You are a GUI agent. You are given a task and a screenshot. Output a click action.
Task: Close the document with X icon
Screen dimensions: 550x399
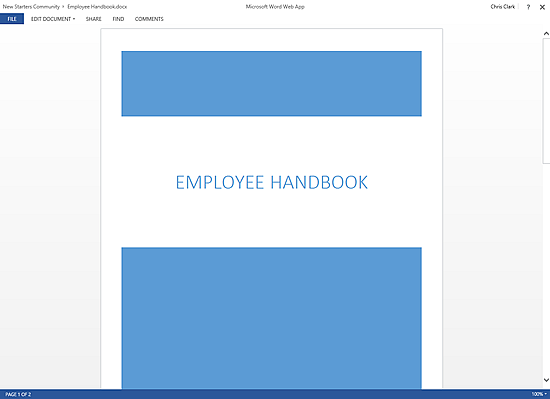pos(542,7)
